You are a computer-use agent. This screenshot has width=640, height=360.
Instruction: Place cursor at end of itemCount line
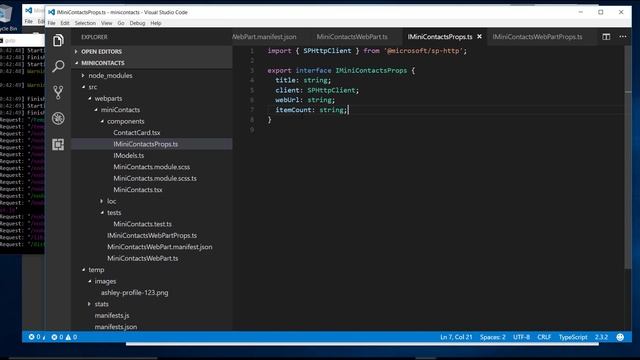(x=348, y=110)
